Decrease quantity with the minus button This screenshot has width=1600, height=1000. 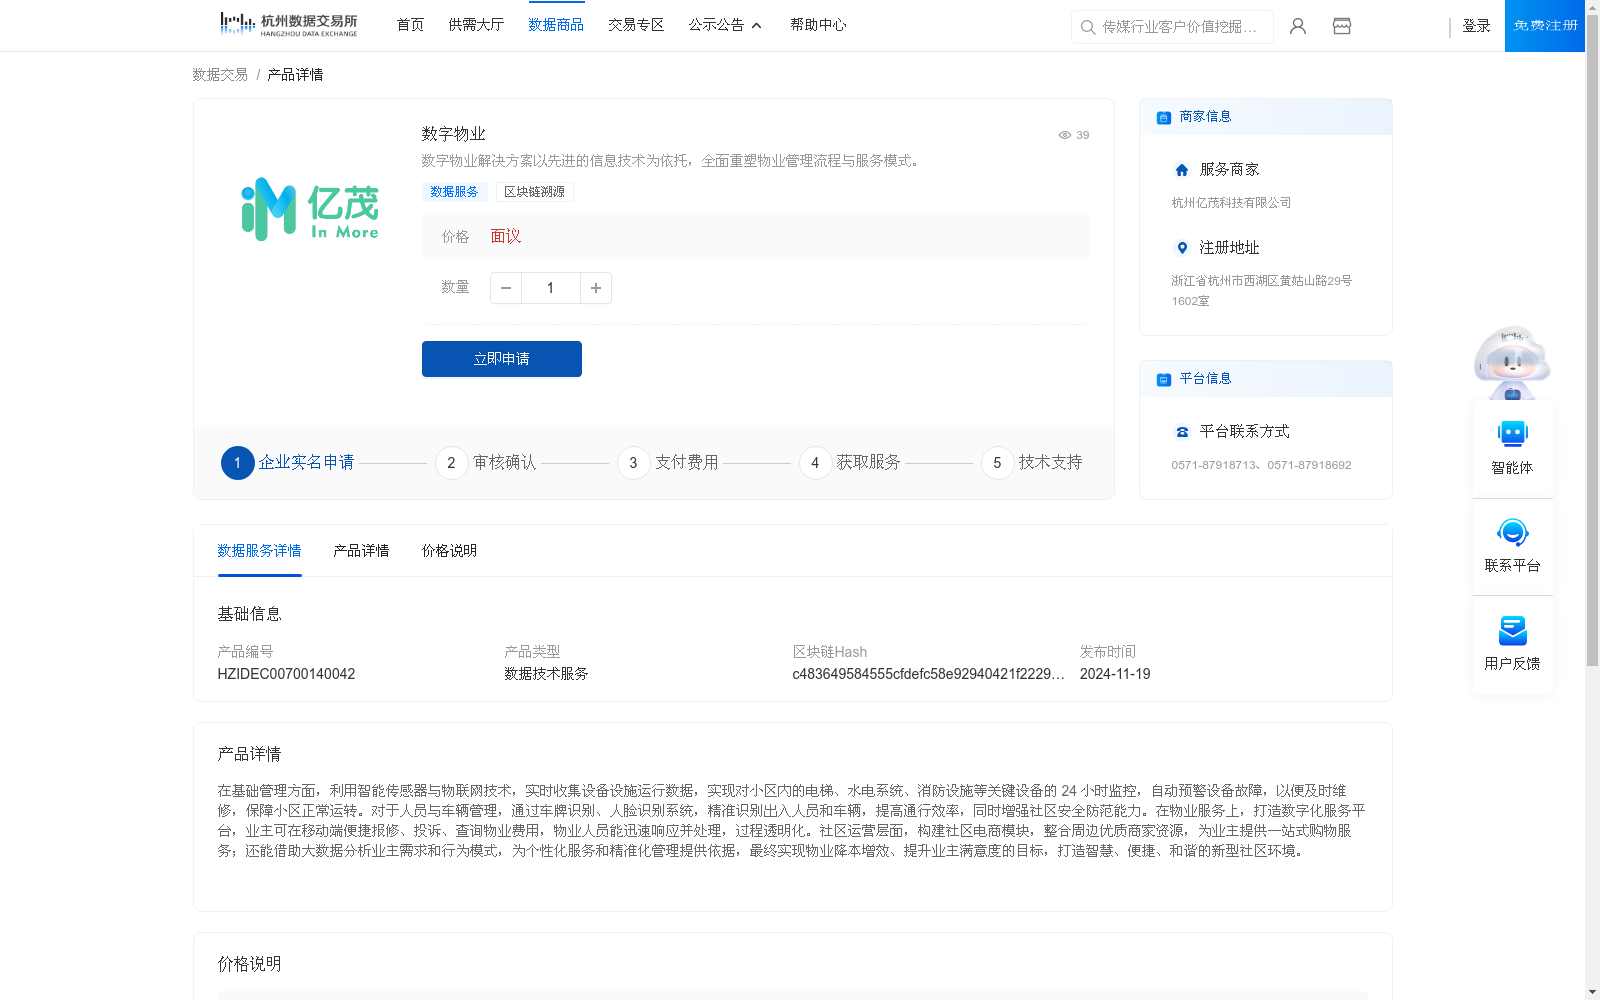pos(506,288)
